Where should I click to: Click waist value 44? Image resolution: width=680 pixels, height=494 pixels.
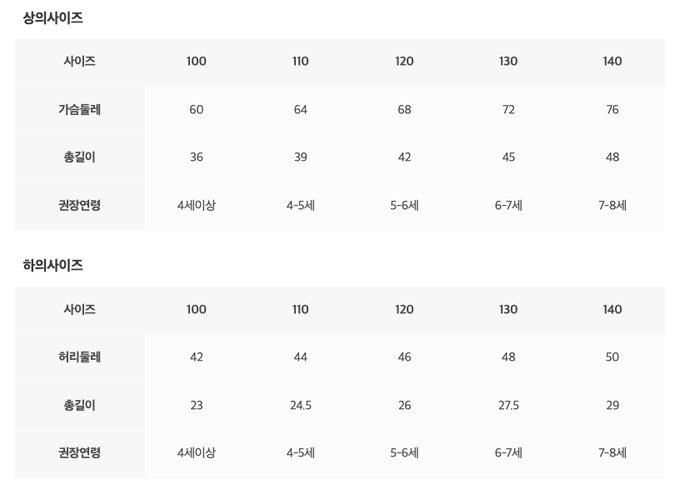tap(300, 357)
